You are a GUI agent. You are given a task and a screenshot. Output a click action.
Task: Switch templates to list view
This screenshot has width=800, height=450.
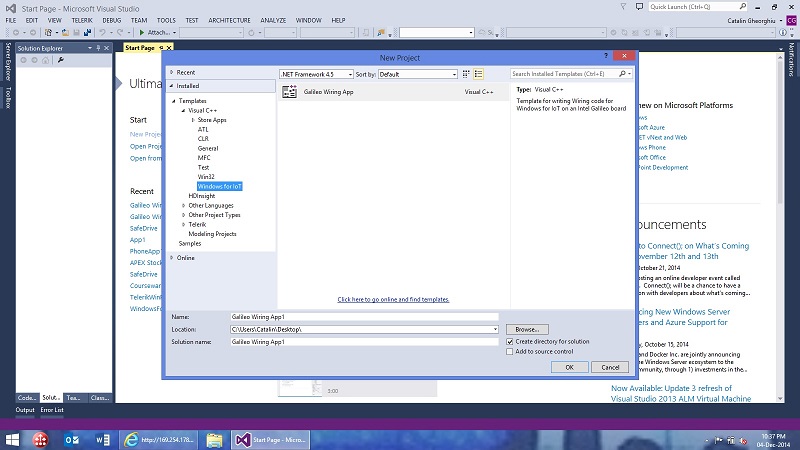478,74
